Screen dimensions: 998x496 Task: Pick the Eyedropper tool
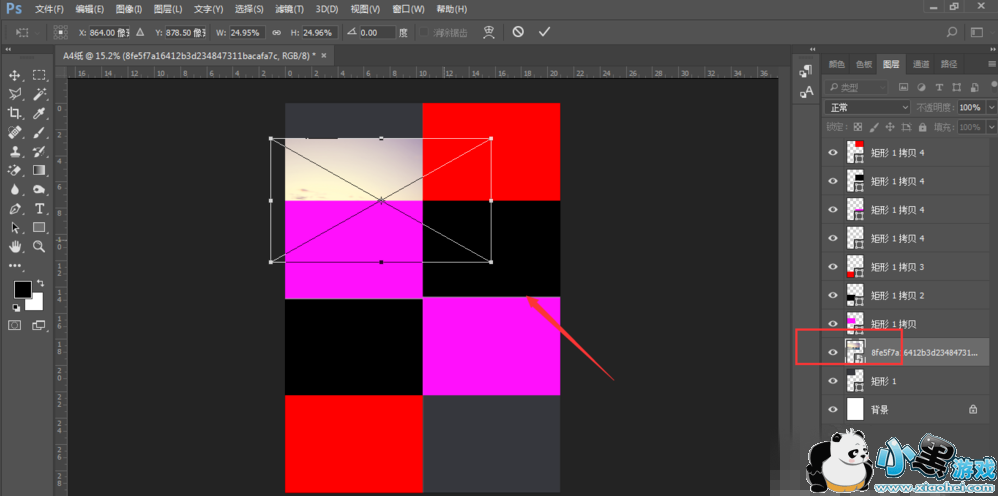(39, 113)
